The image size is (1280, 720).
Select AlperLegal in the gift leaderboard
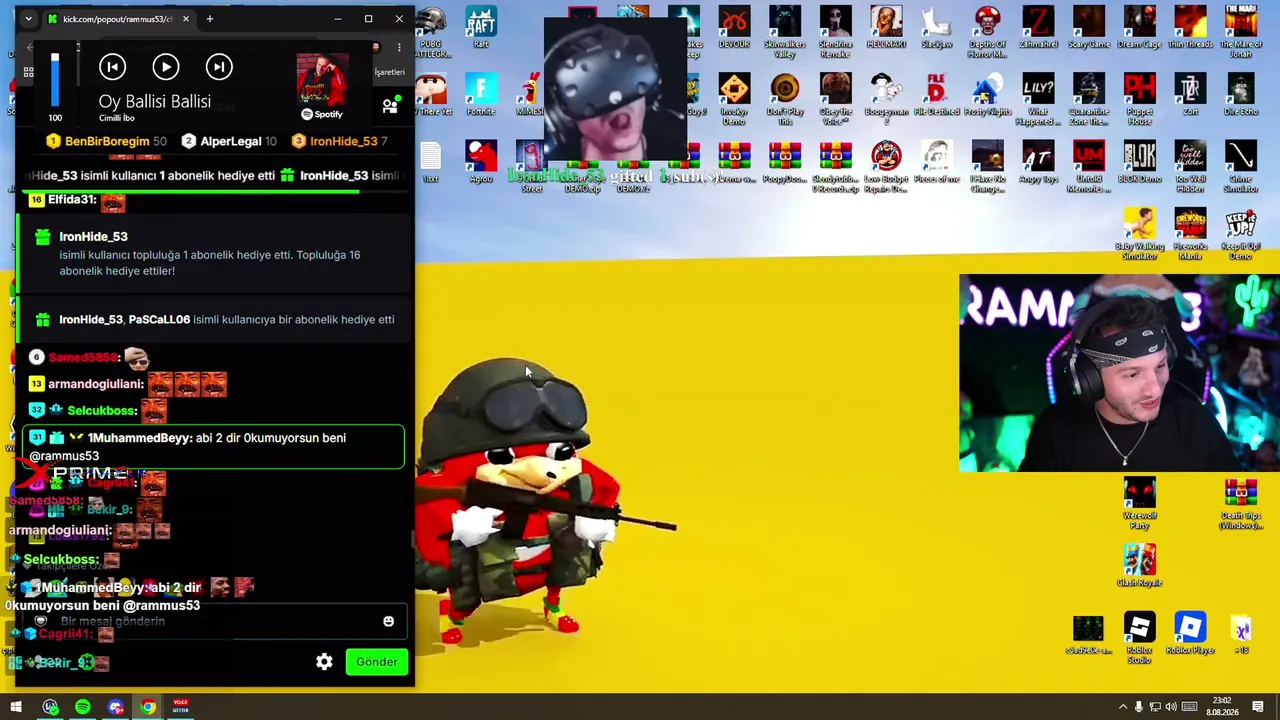230,141
